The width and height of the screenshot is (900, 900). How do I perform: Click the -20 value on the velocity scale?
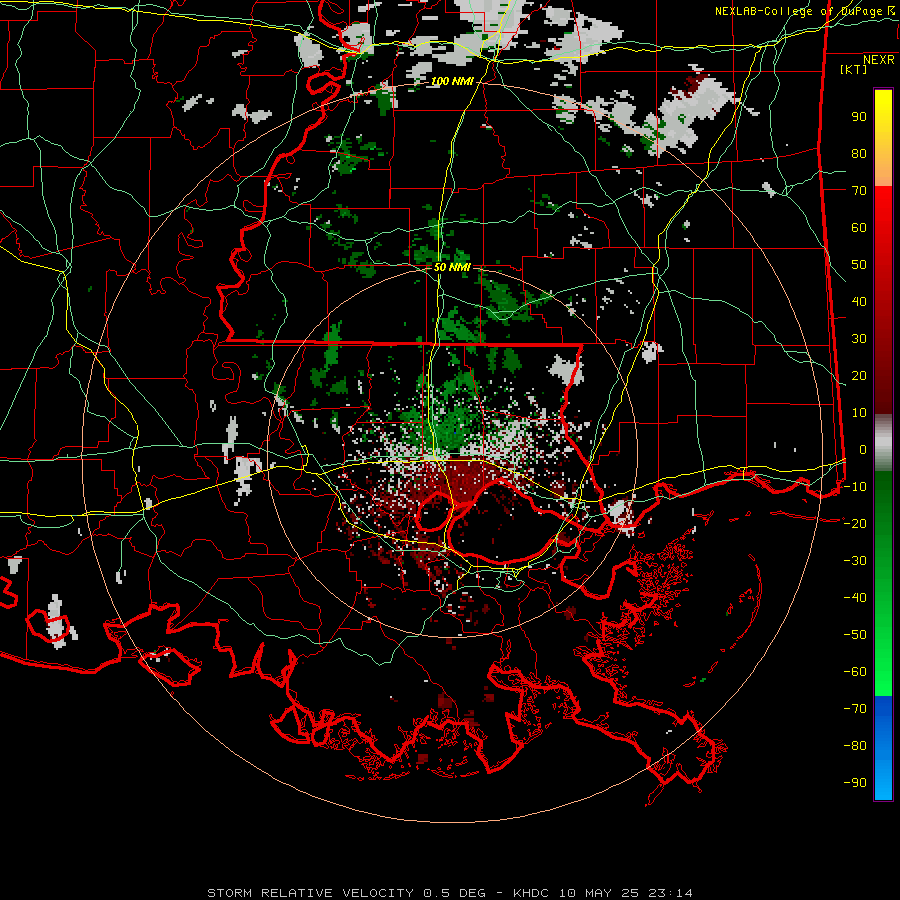tap(855, 523)
